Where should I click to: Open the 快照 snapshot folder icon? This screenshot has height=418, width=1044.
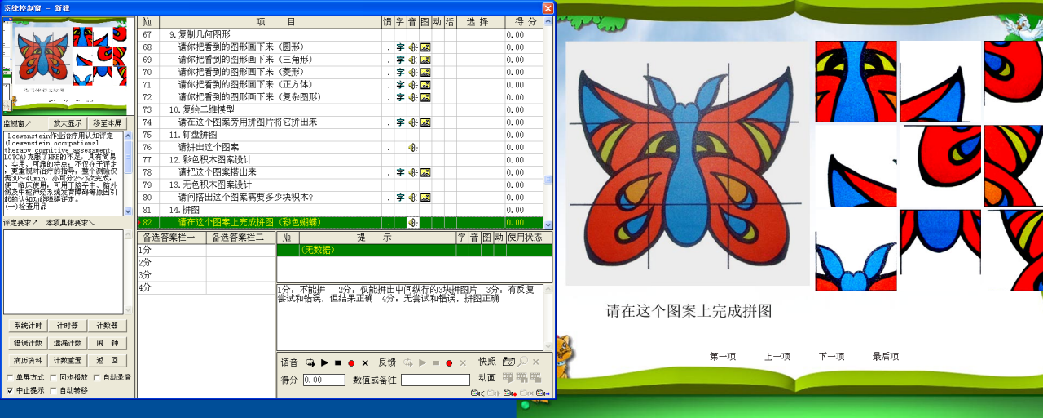[509, 362]
